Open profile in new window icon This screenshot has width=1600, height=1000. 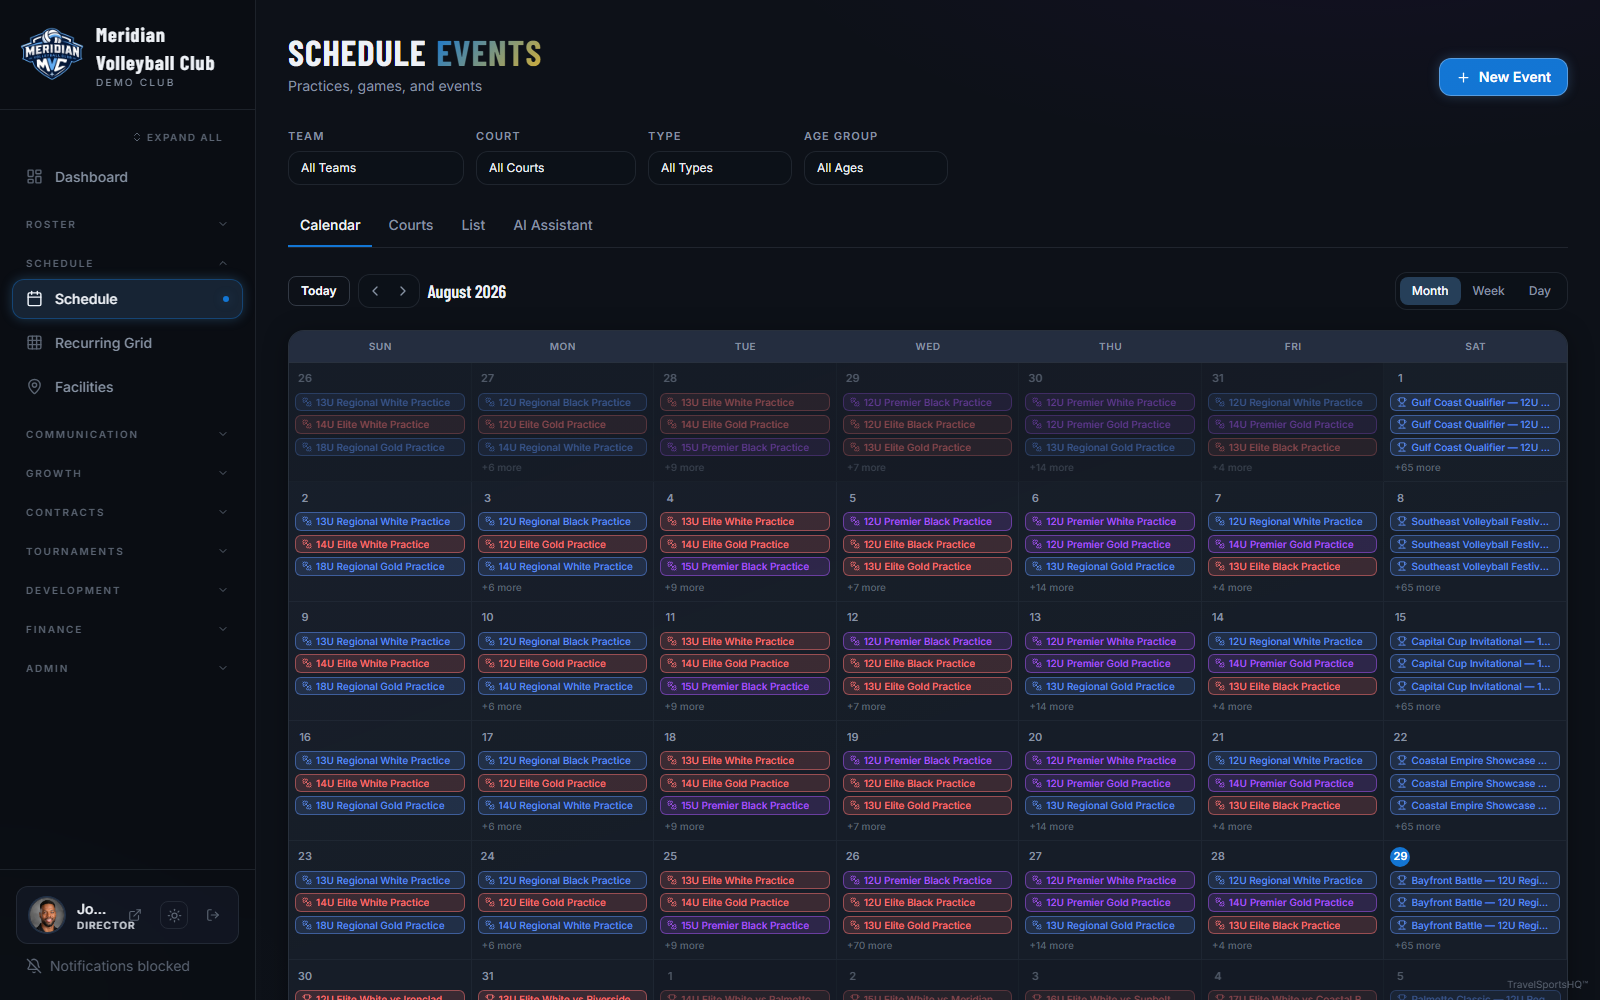coord(135,915)
